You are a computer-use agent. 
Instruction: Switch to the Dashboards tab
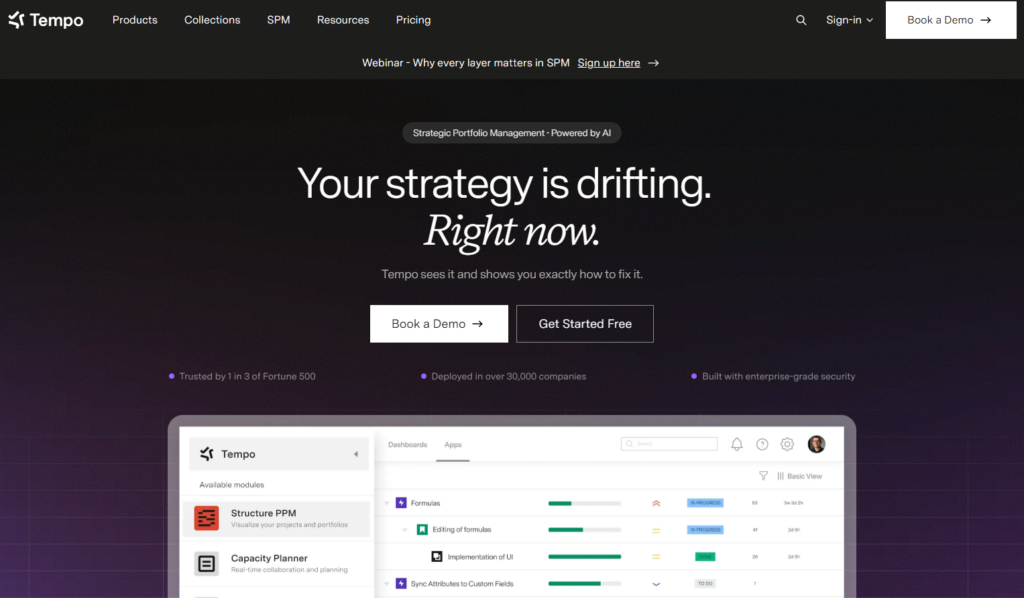408,445
